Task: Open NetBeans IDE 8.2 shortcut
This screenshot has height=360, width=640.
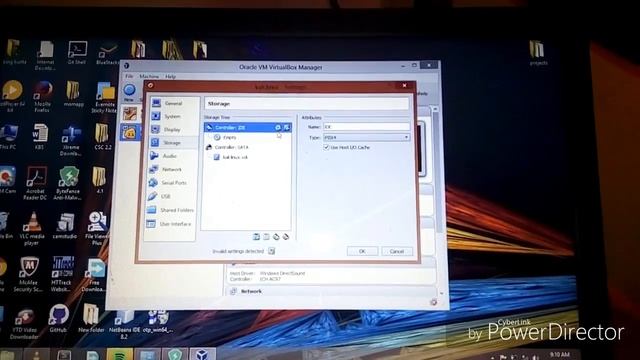Action: click(x=124, y=324)
